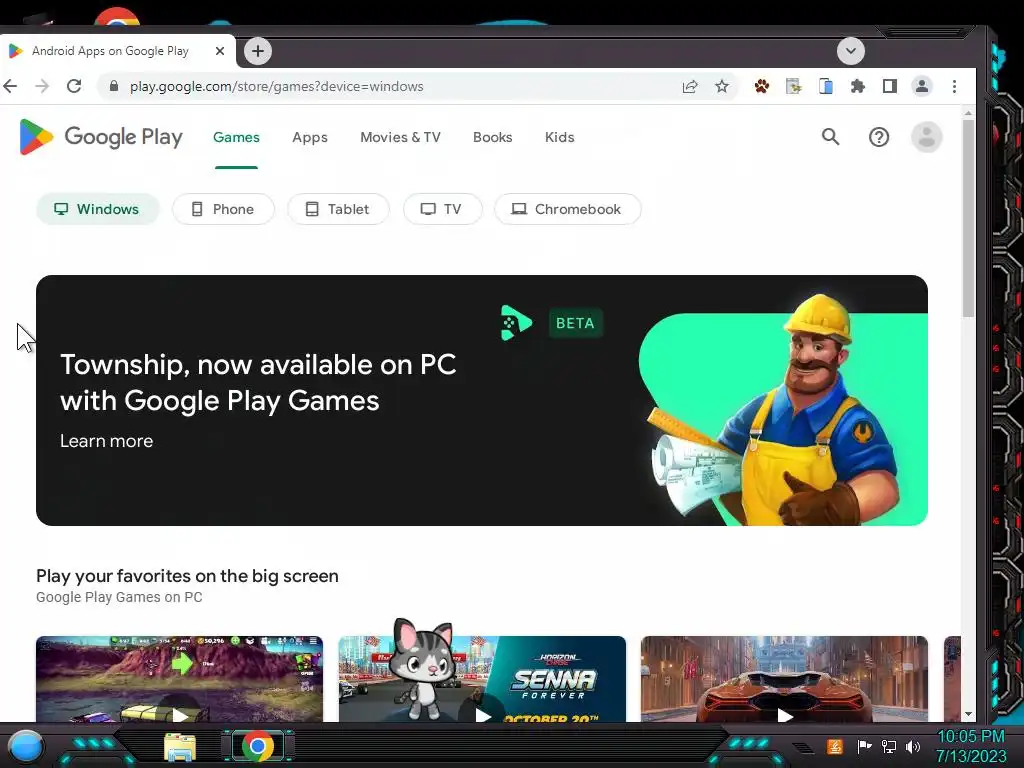
Task: Click the Chrome taskbar icon
Action: (258, 746)
